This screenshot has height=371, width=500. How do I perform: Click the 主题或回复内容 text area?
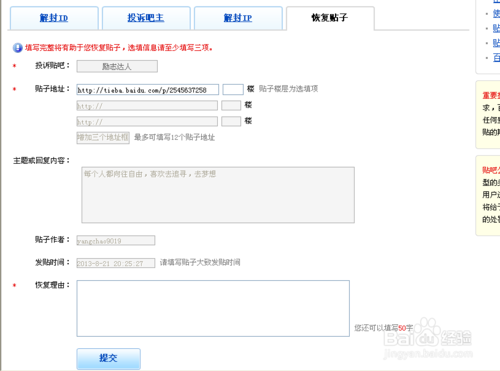[x=218, y=195]
